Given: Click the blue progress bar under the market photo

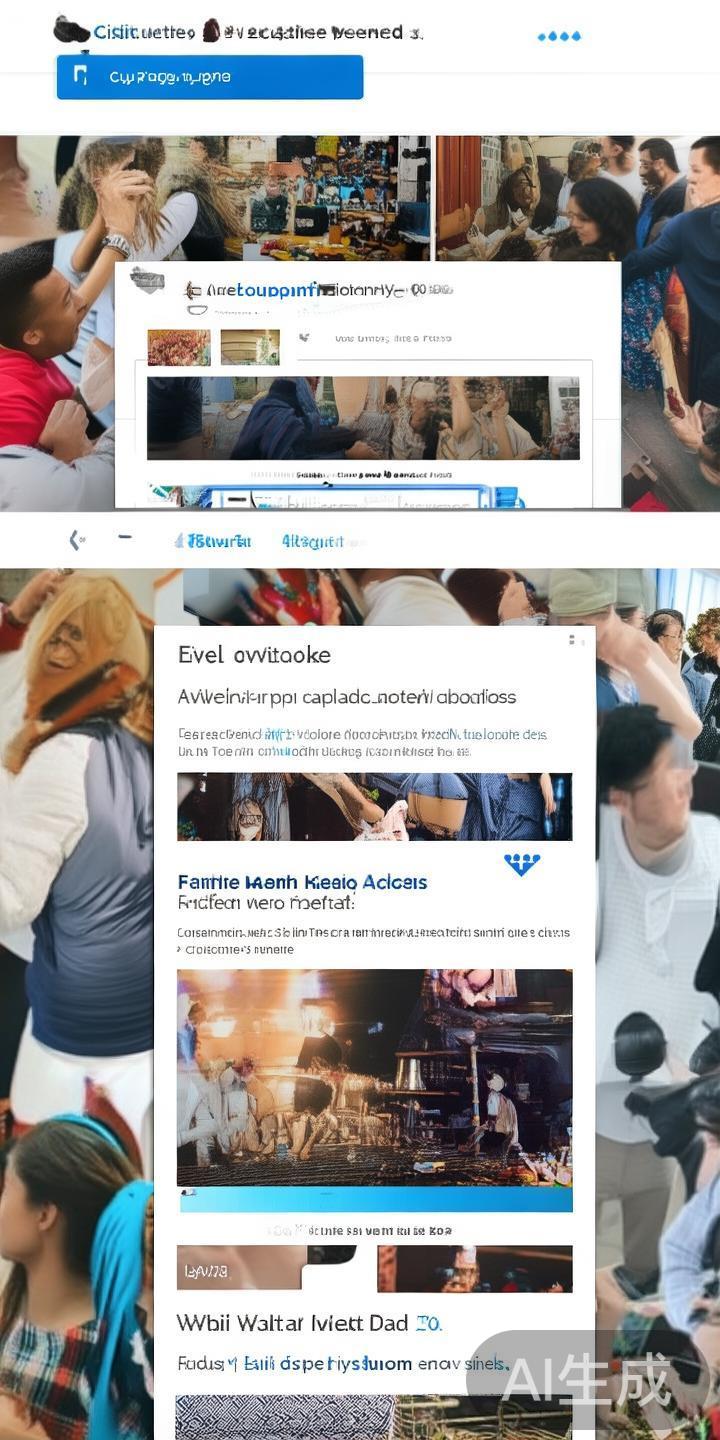Looking at the screenshot, I should point(375,1199).
